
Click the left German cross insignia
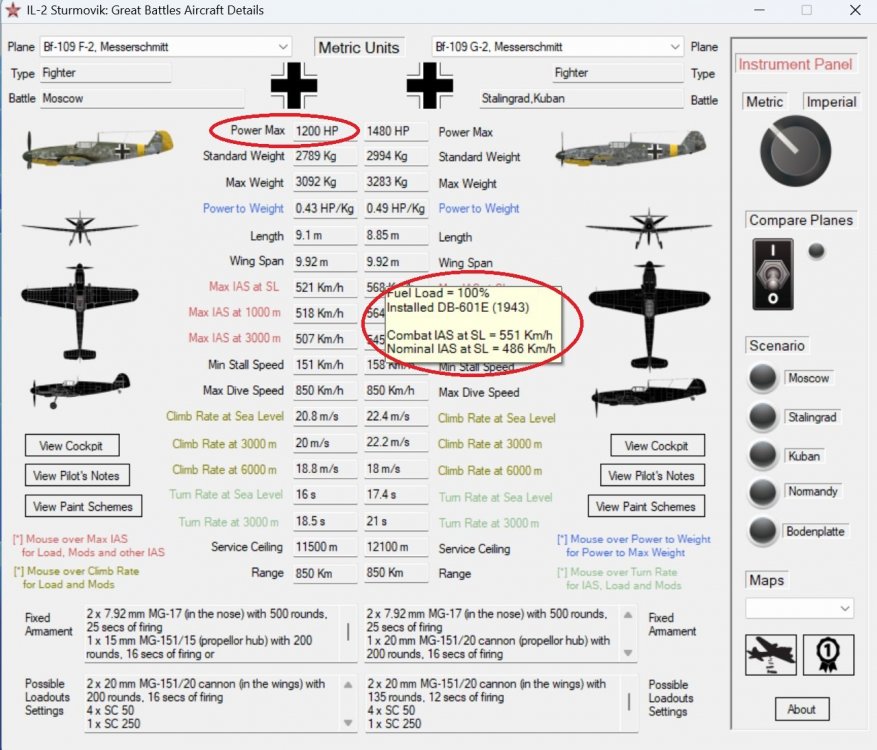coord(291,85)
